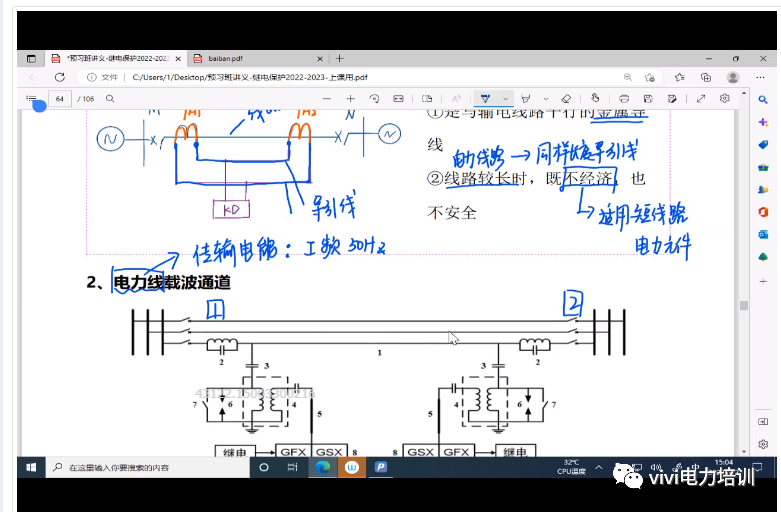
Task: Open the Windows Start menu
Action: (31, 468)
